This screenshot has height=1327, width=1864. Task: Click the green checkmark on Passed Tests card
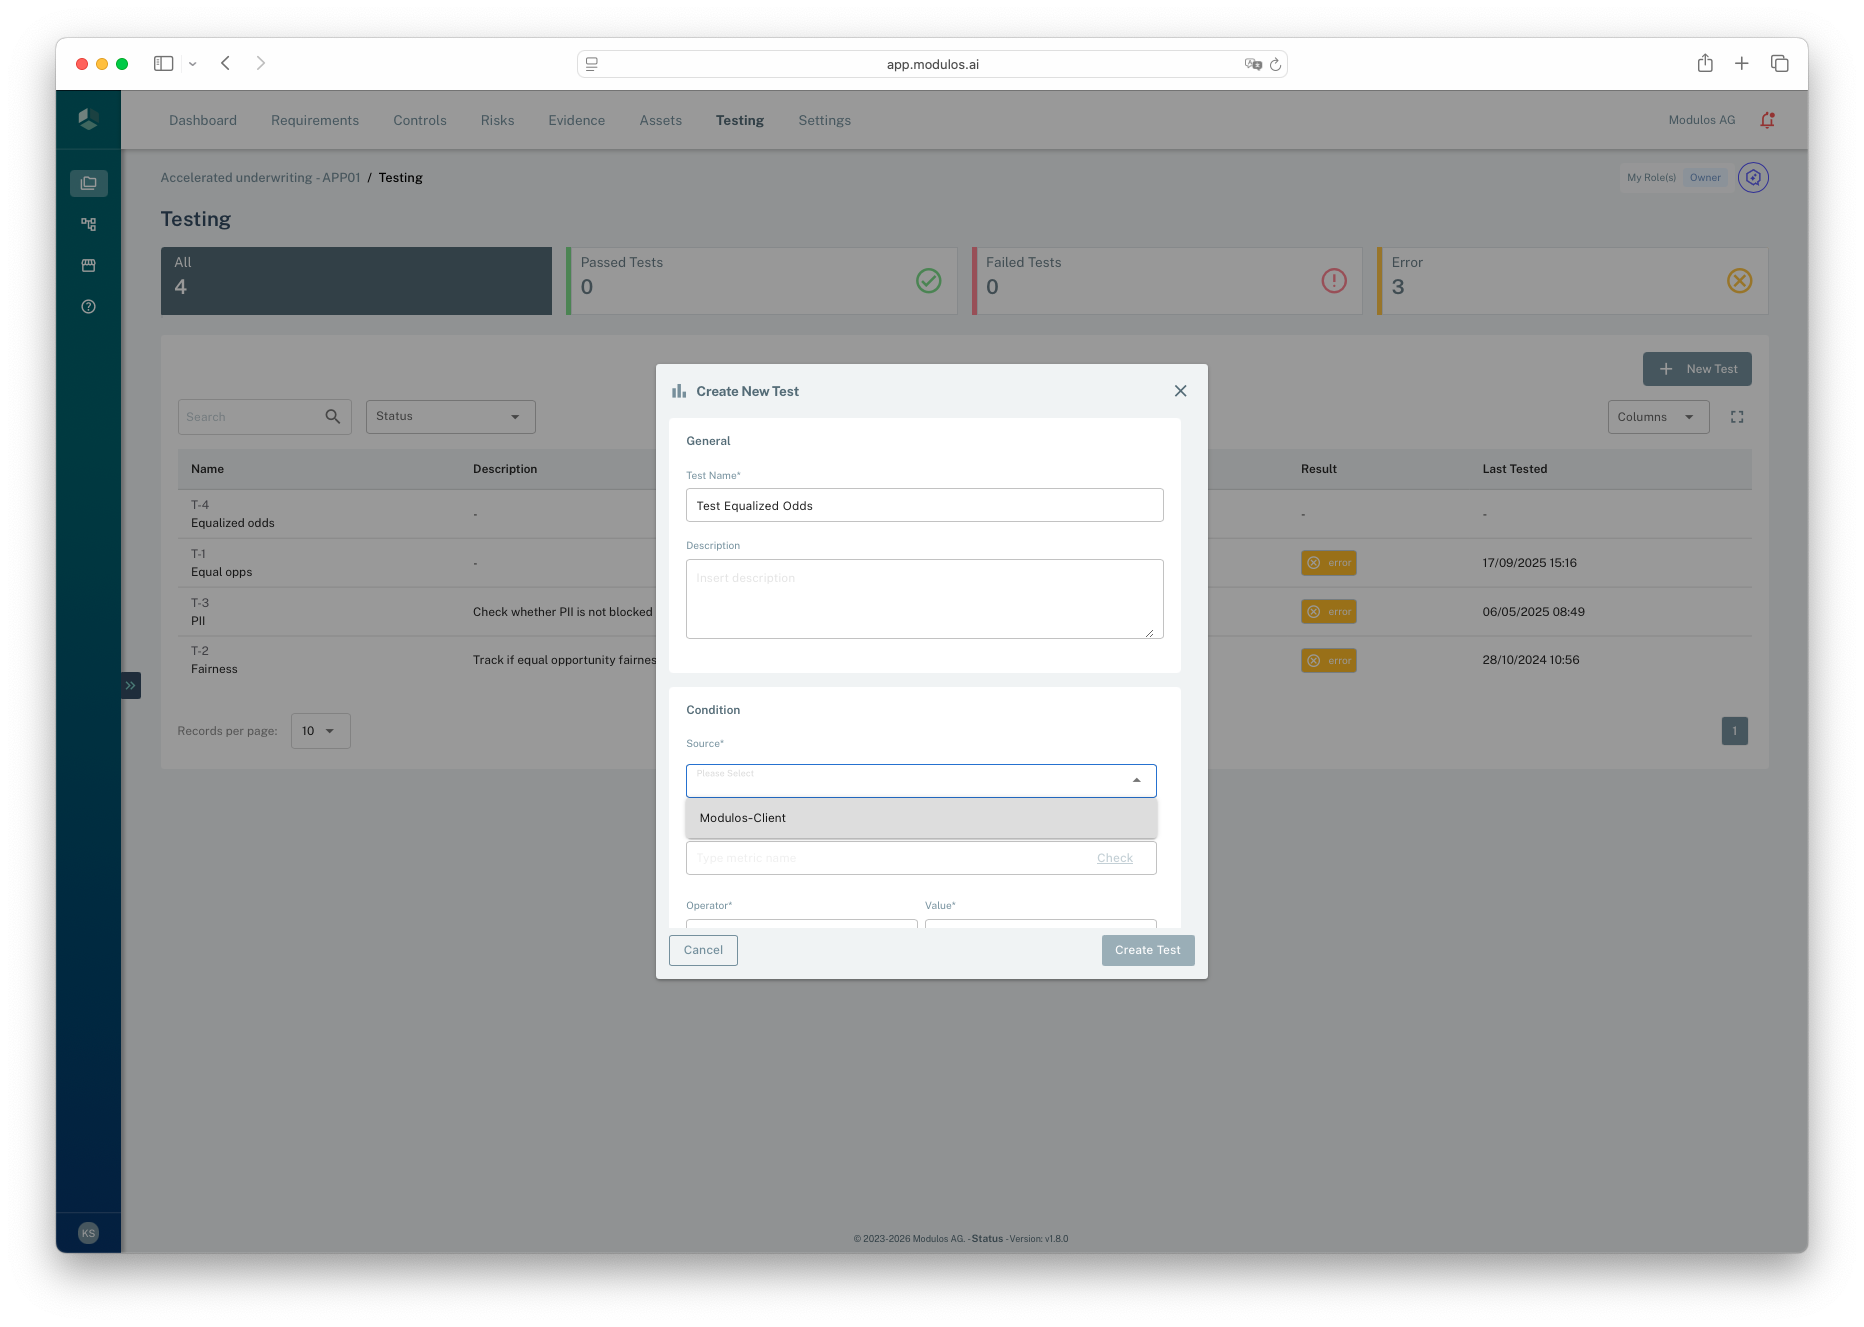(x=929, y=281)
